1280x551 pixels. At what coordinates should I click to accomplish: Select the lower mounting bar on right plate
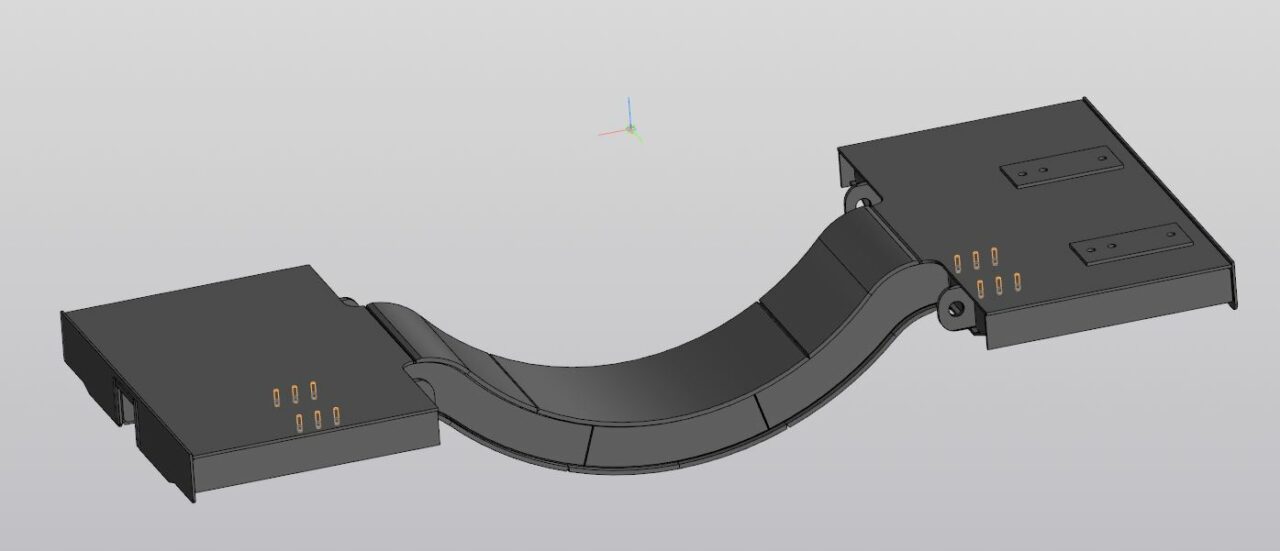tap(1131, 244)
